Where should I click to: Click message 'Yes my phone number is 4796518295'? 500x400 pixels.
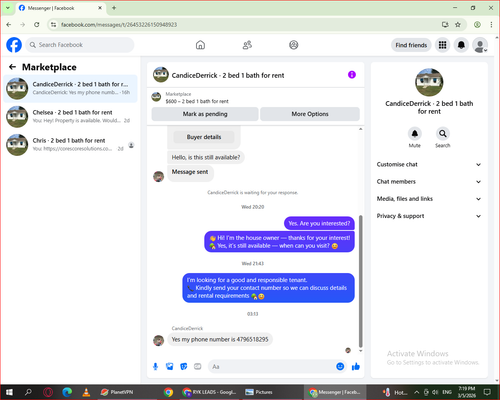[220, 339]
